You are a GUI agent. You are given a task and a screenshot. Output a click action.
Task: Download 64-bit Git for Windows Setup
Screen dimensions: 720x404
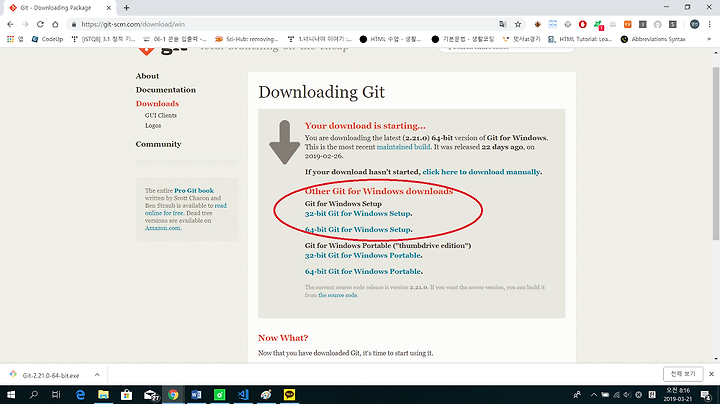click(x=358, y=230)
